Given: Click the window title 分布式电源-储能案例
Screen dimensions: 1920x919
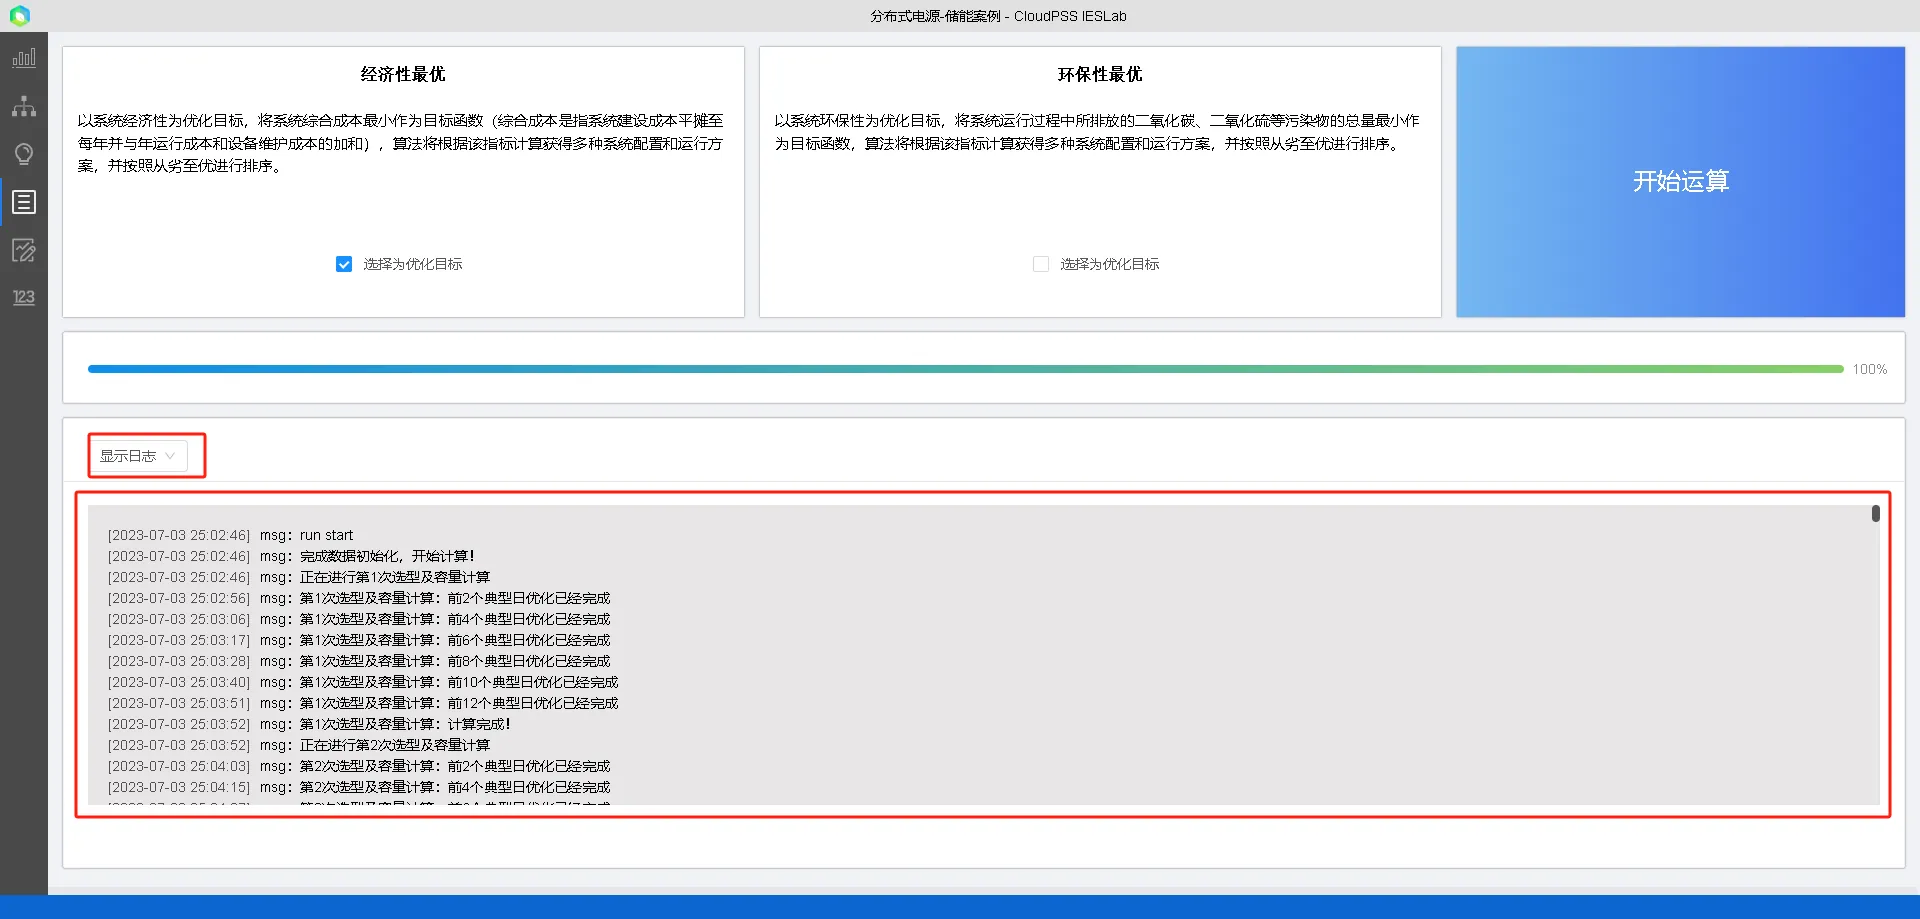Looking at the screenshot, I should point(935,16).
